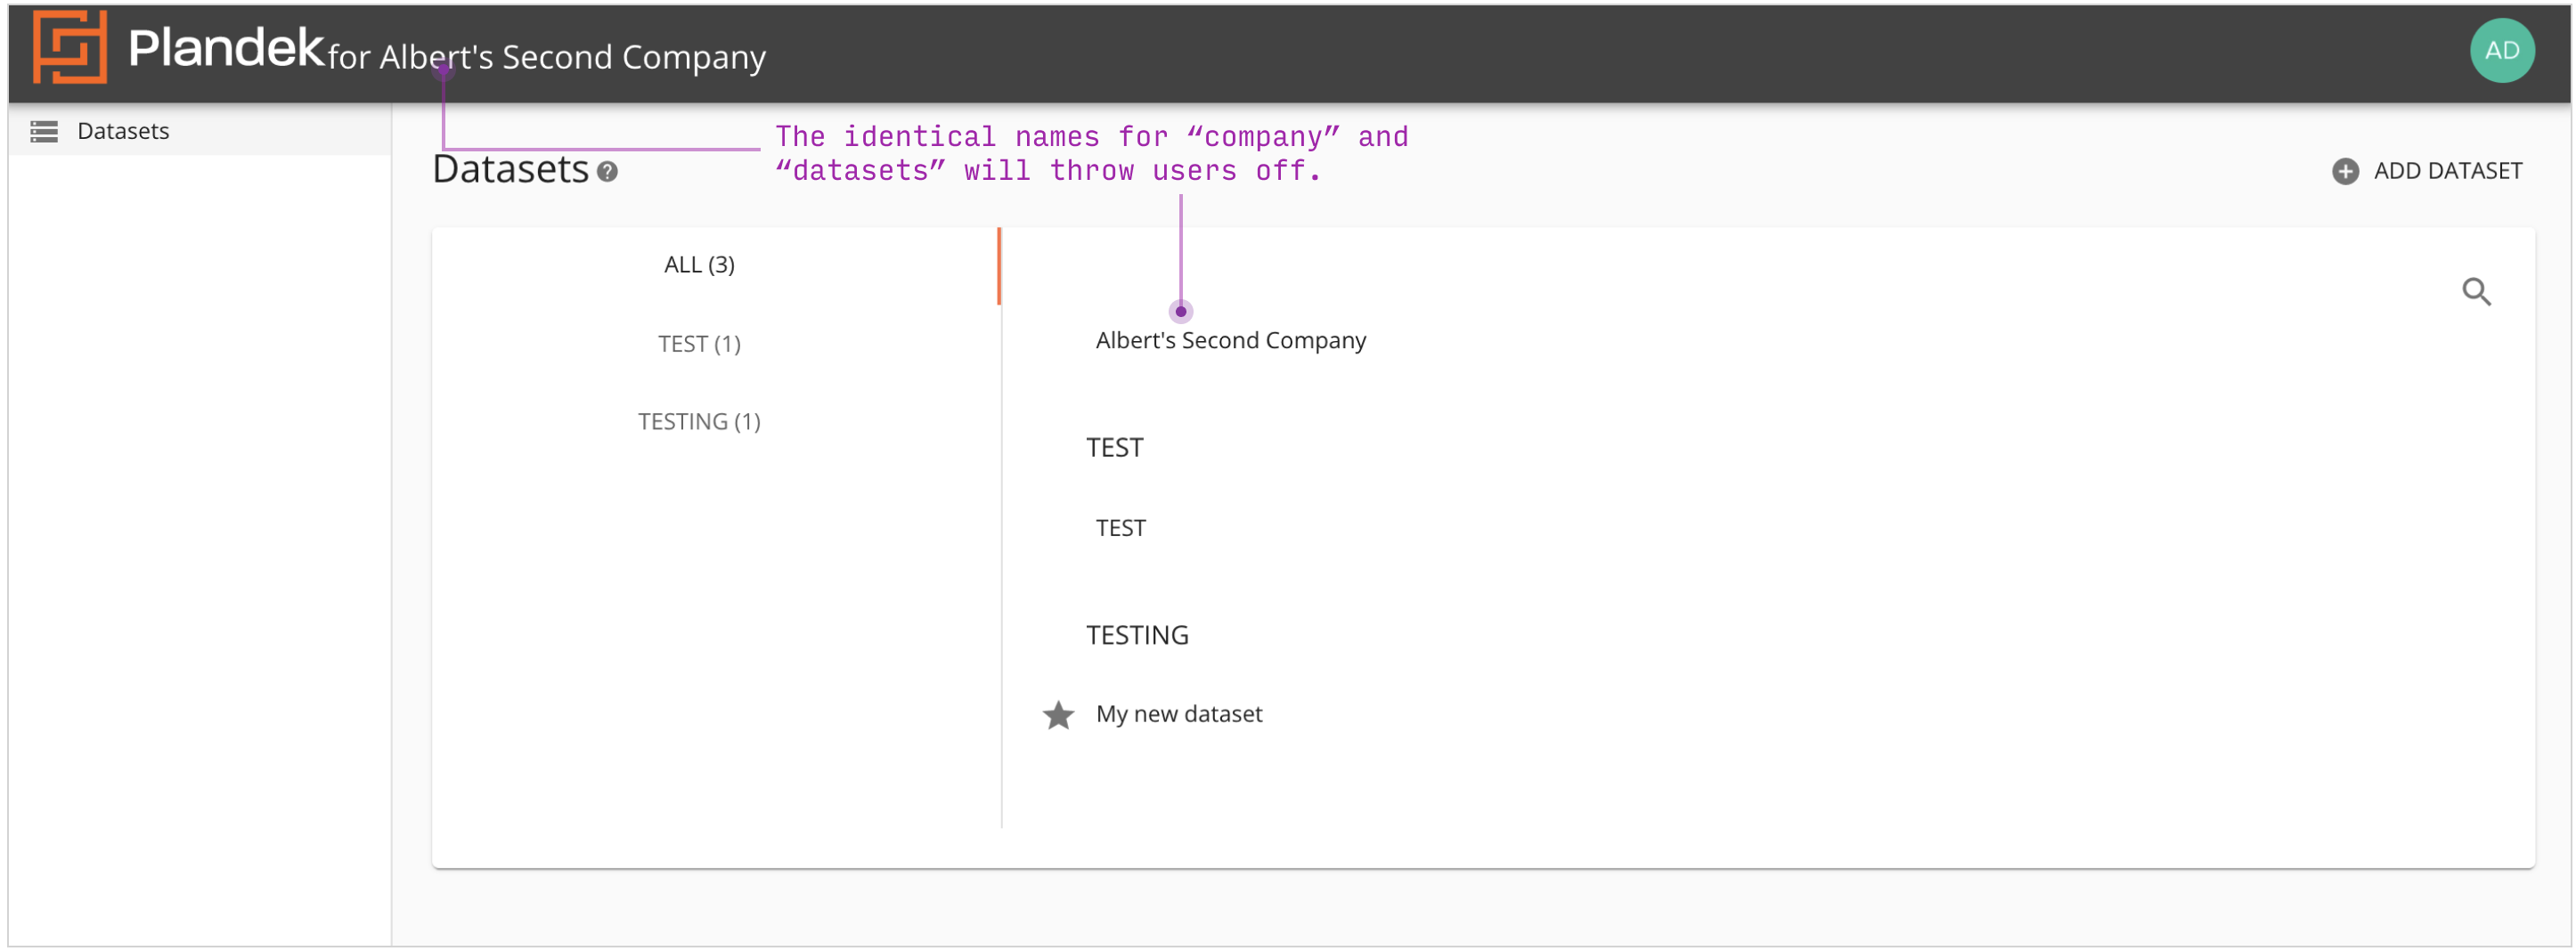Open dataset search with magnifier icon
Screen dimensions: 2576x951
point(2475,292)
